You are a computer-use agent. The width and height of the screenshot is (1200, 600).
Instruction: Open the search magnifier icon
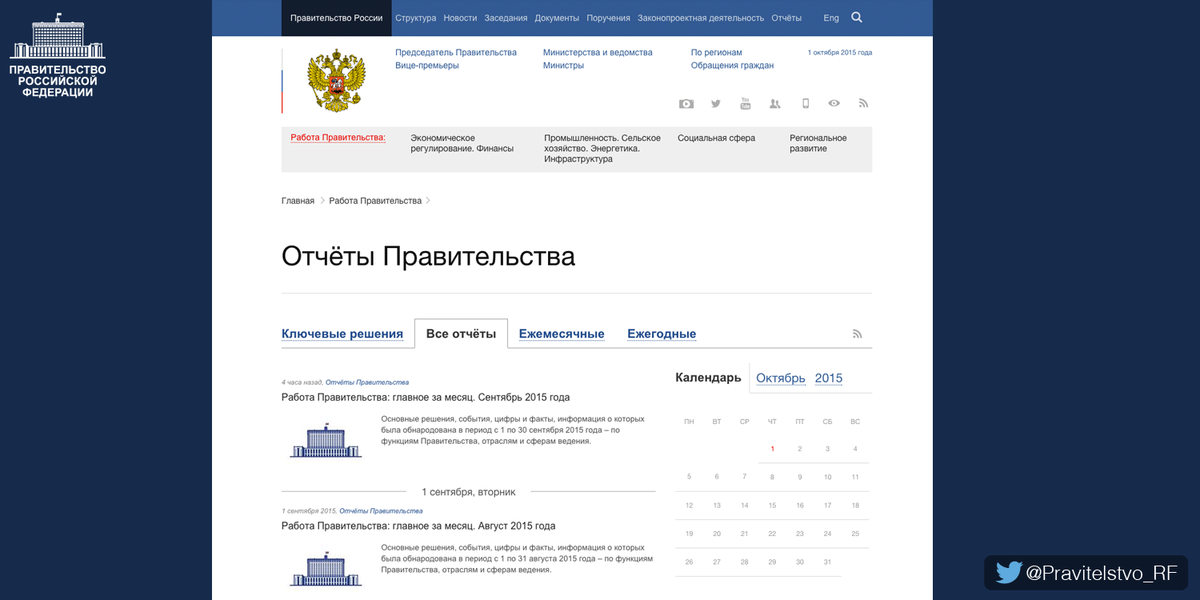[x=857, y=17]
